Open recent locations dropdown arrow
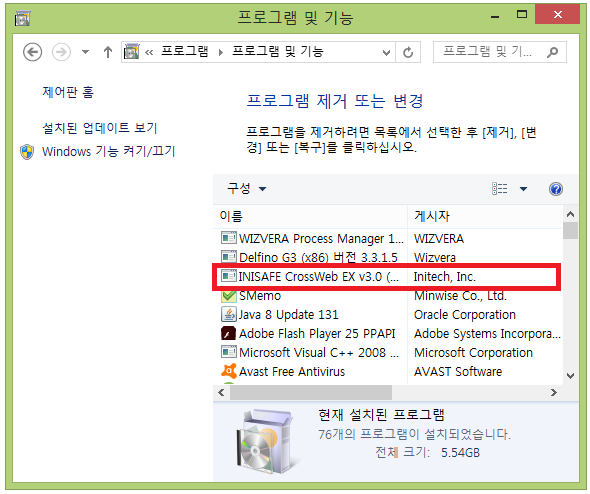The height and width of the screenshot is (494, 590). [x=85, y=52]
